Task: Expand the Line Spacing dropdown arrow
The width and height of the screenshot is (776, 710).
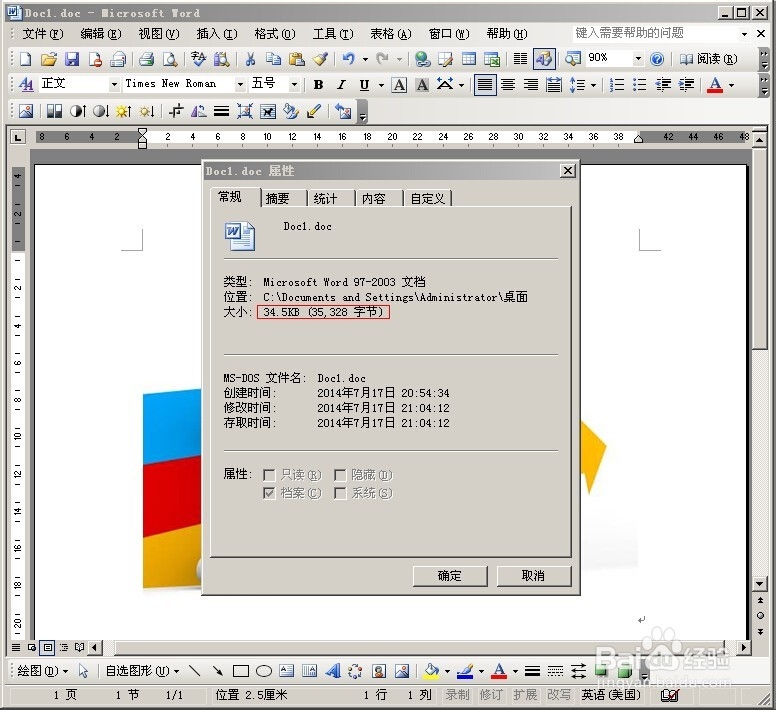Action: coord(593,85)
